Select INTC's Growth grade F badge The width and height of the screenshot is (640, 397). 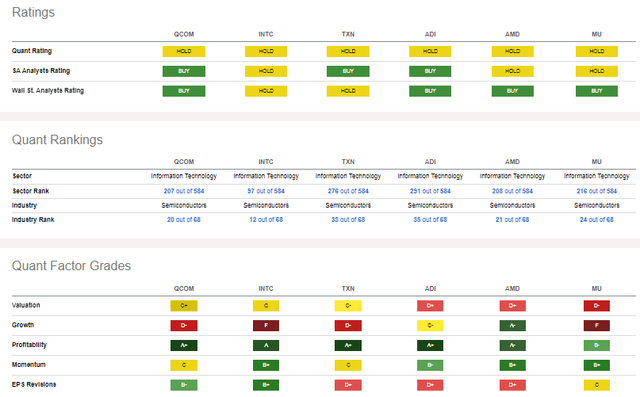[266, 326]
